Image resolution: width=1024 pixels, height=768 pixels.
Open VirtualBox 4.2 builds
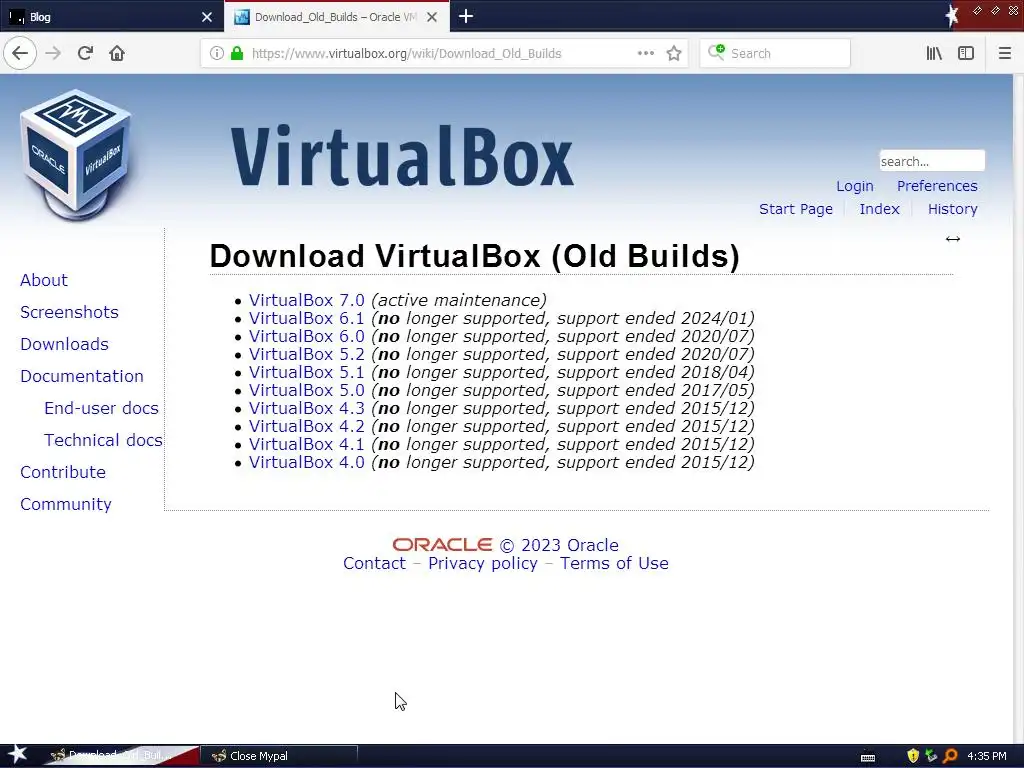point(306,426)
